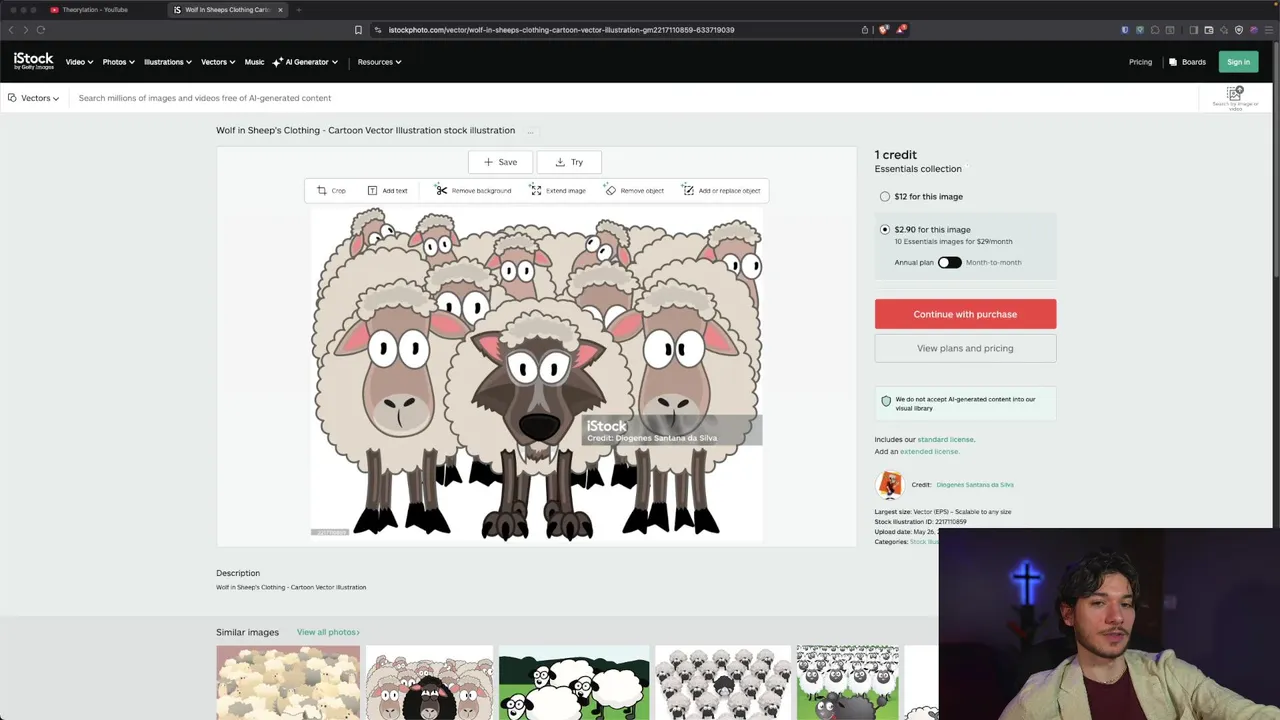1280x720 pixels.
Task: Click the Diogenes Santana da Silva link
Action: (975, 485)
